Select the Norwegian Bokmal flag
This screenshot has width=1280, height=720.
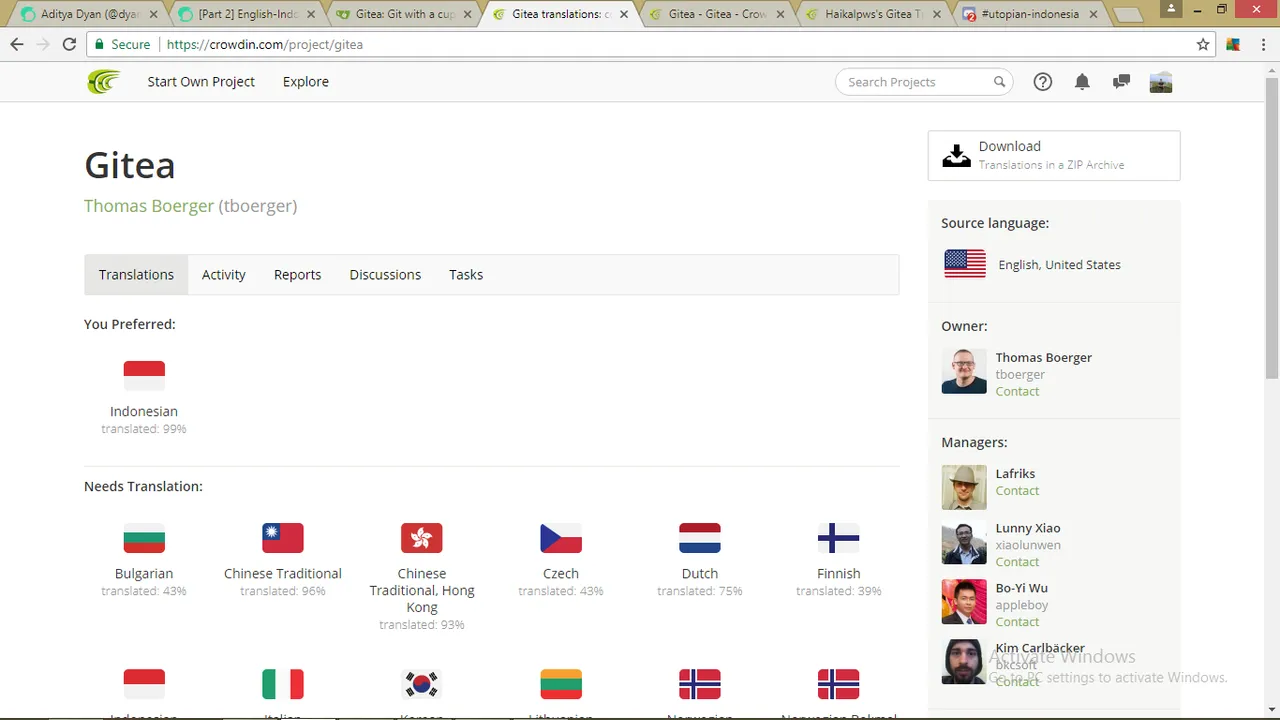tap(839, 684)
